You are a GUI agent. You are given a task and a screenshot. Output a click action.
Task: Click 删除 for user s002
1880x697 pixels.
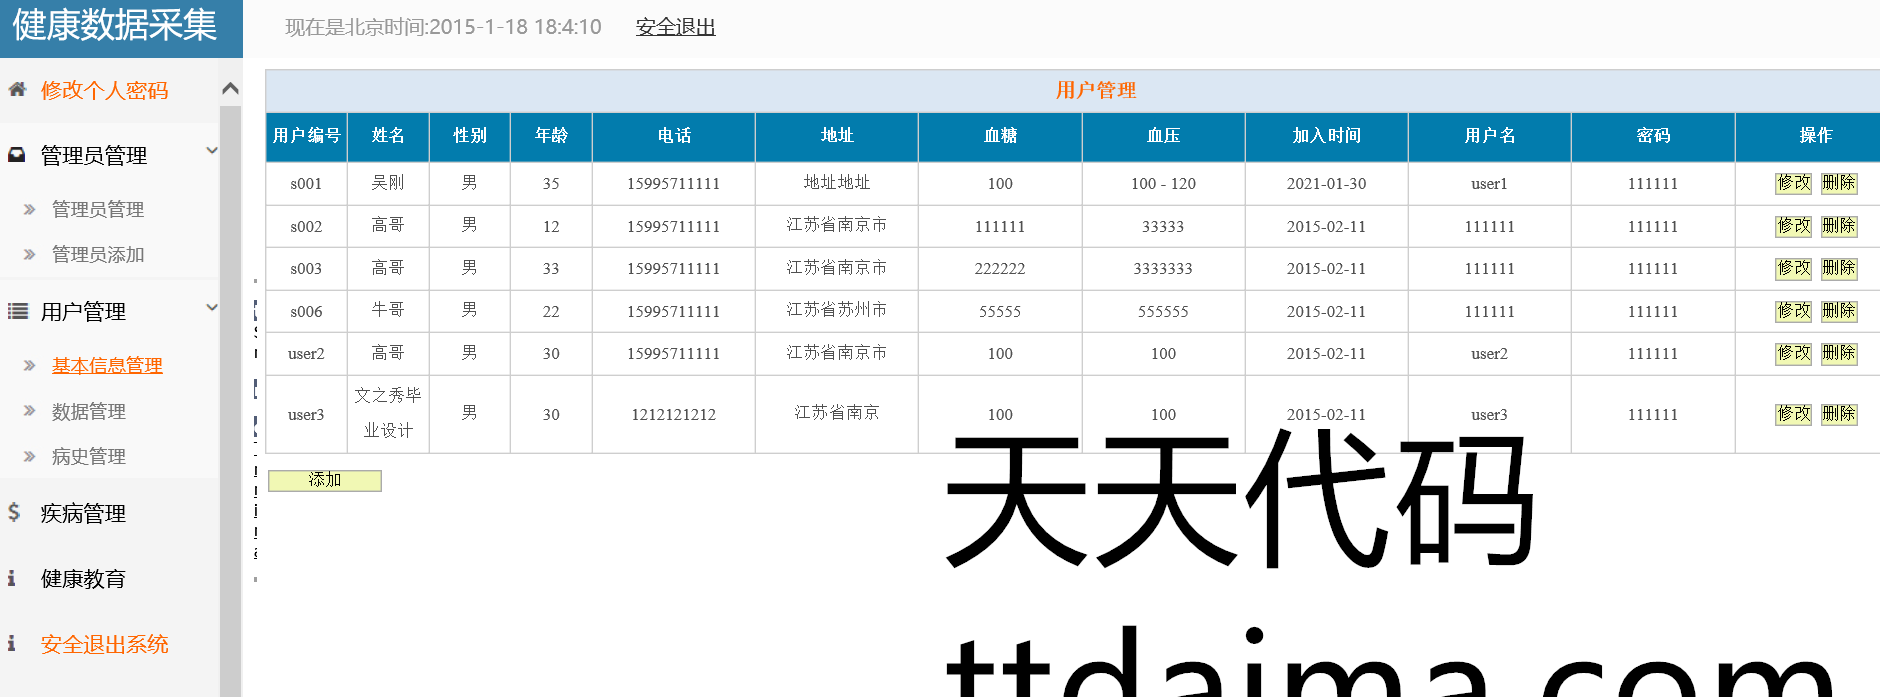click(1838, 226)
